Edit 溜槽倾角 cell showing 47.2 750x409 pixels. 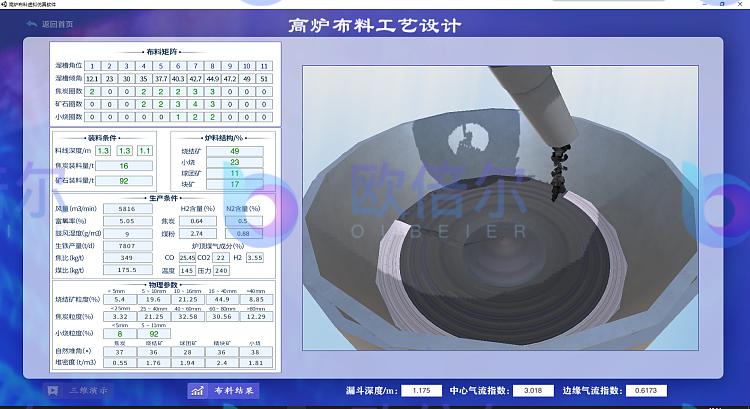pyautogui.click(x=230, y=78)
